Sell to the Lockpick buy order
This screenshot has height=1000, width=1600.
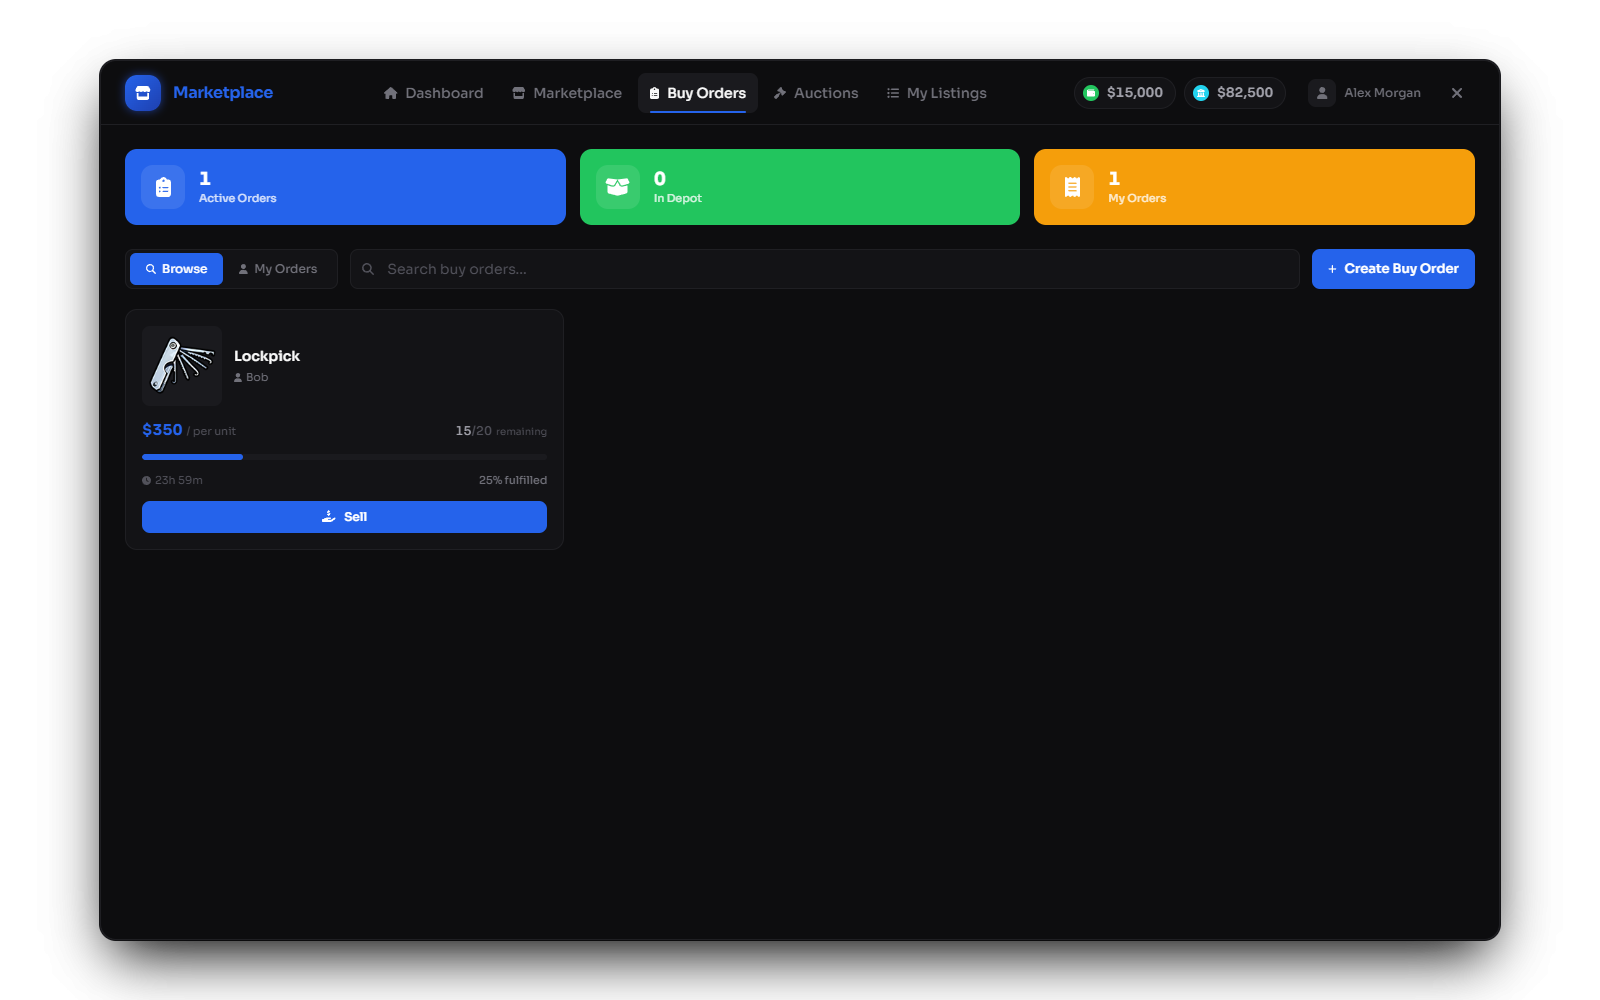(344, 517)
